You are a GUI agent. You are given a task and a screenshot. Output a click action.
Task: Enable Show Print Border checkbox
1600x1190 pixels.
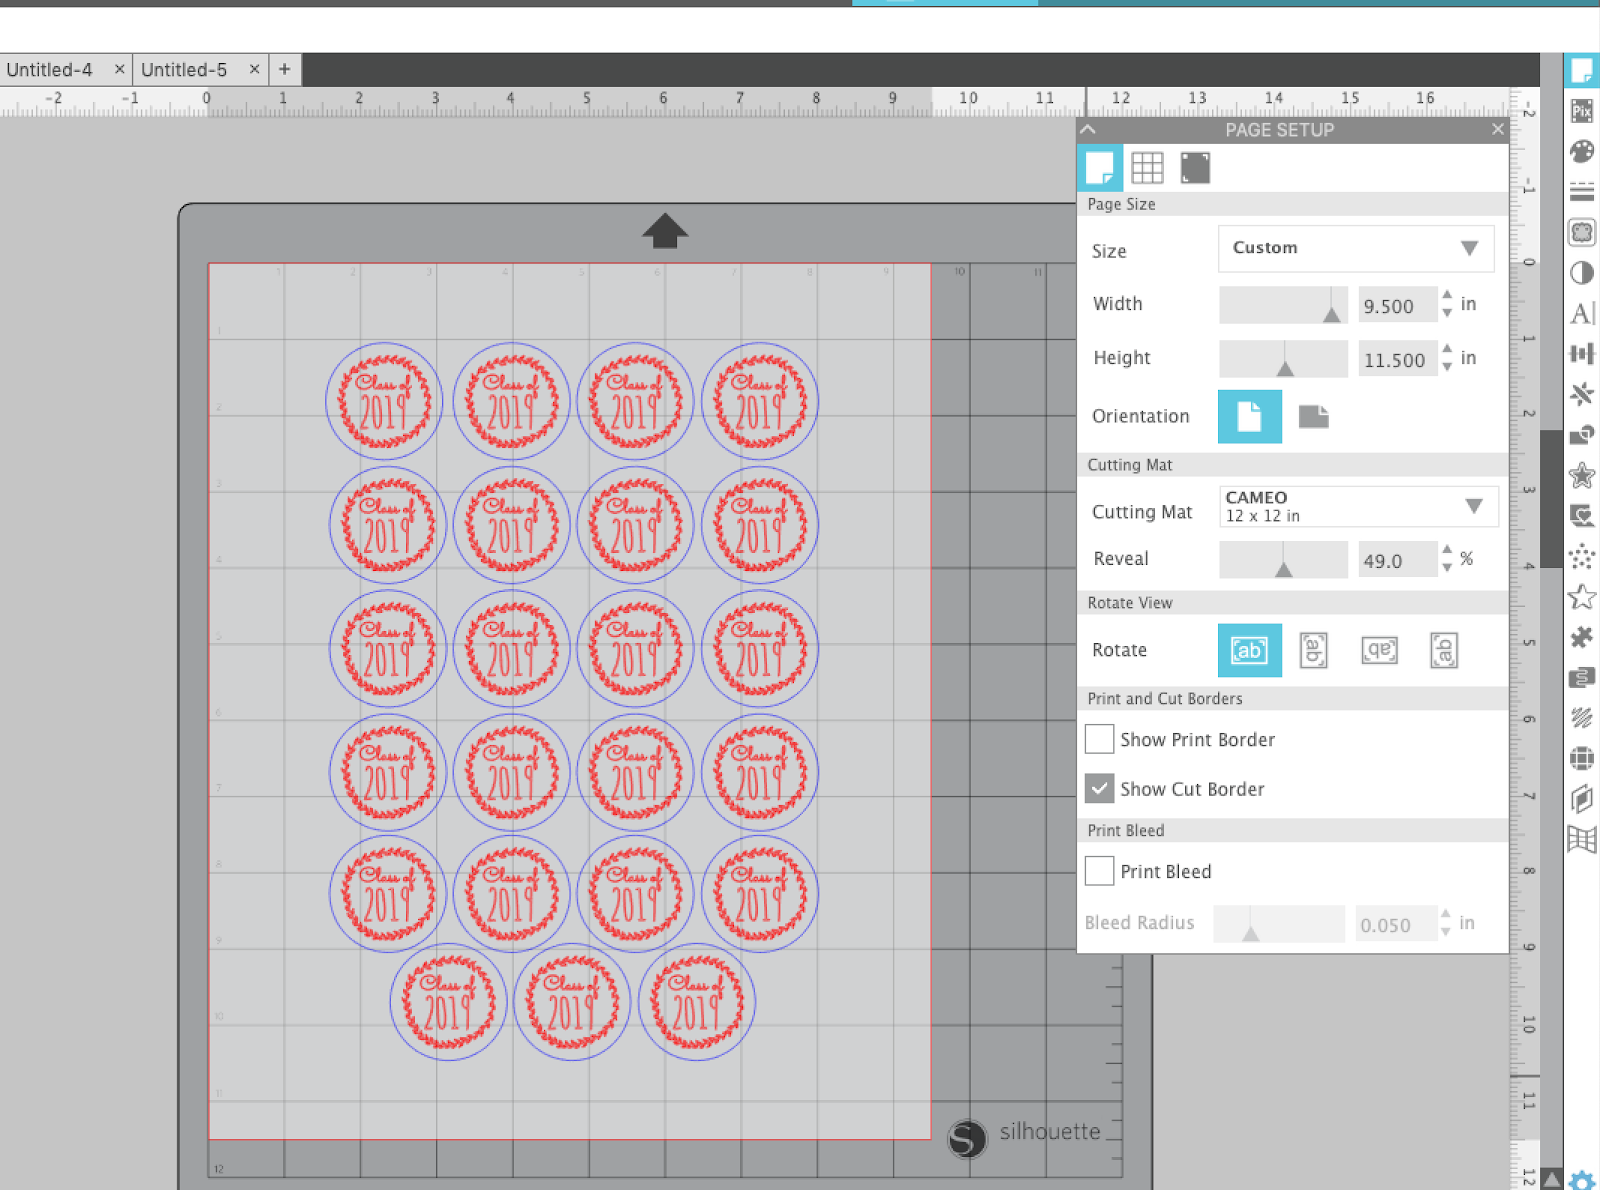click(1099, 739)
